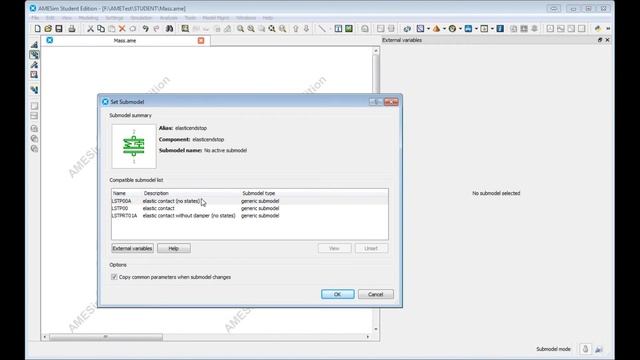Click second icon beside Submodel mode label

pyautogui.click(x=599, y=349)
